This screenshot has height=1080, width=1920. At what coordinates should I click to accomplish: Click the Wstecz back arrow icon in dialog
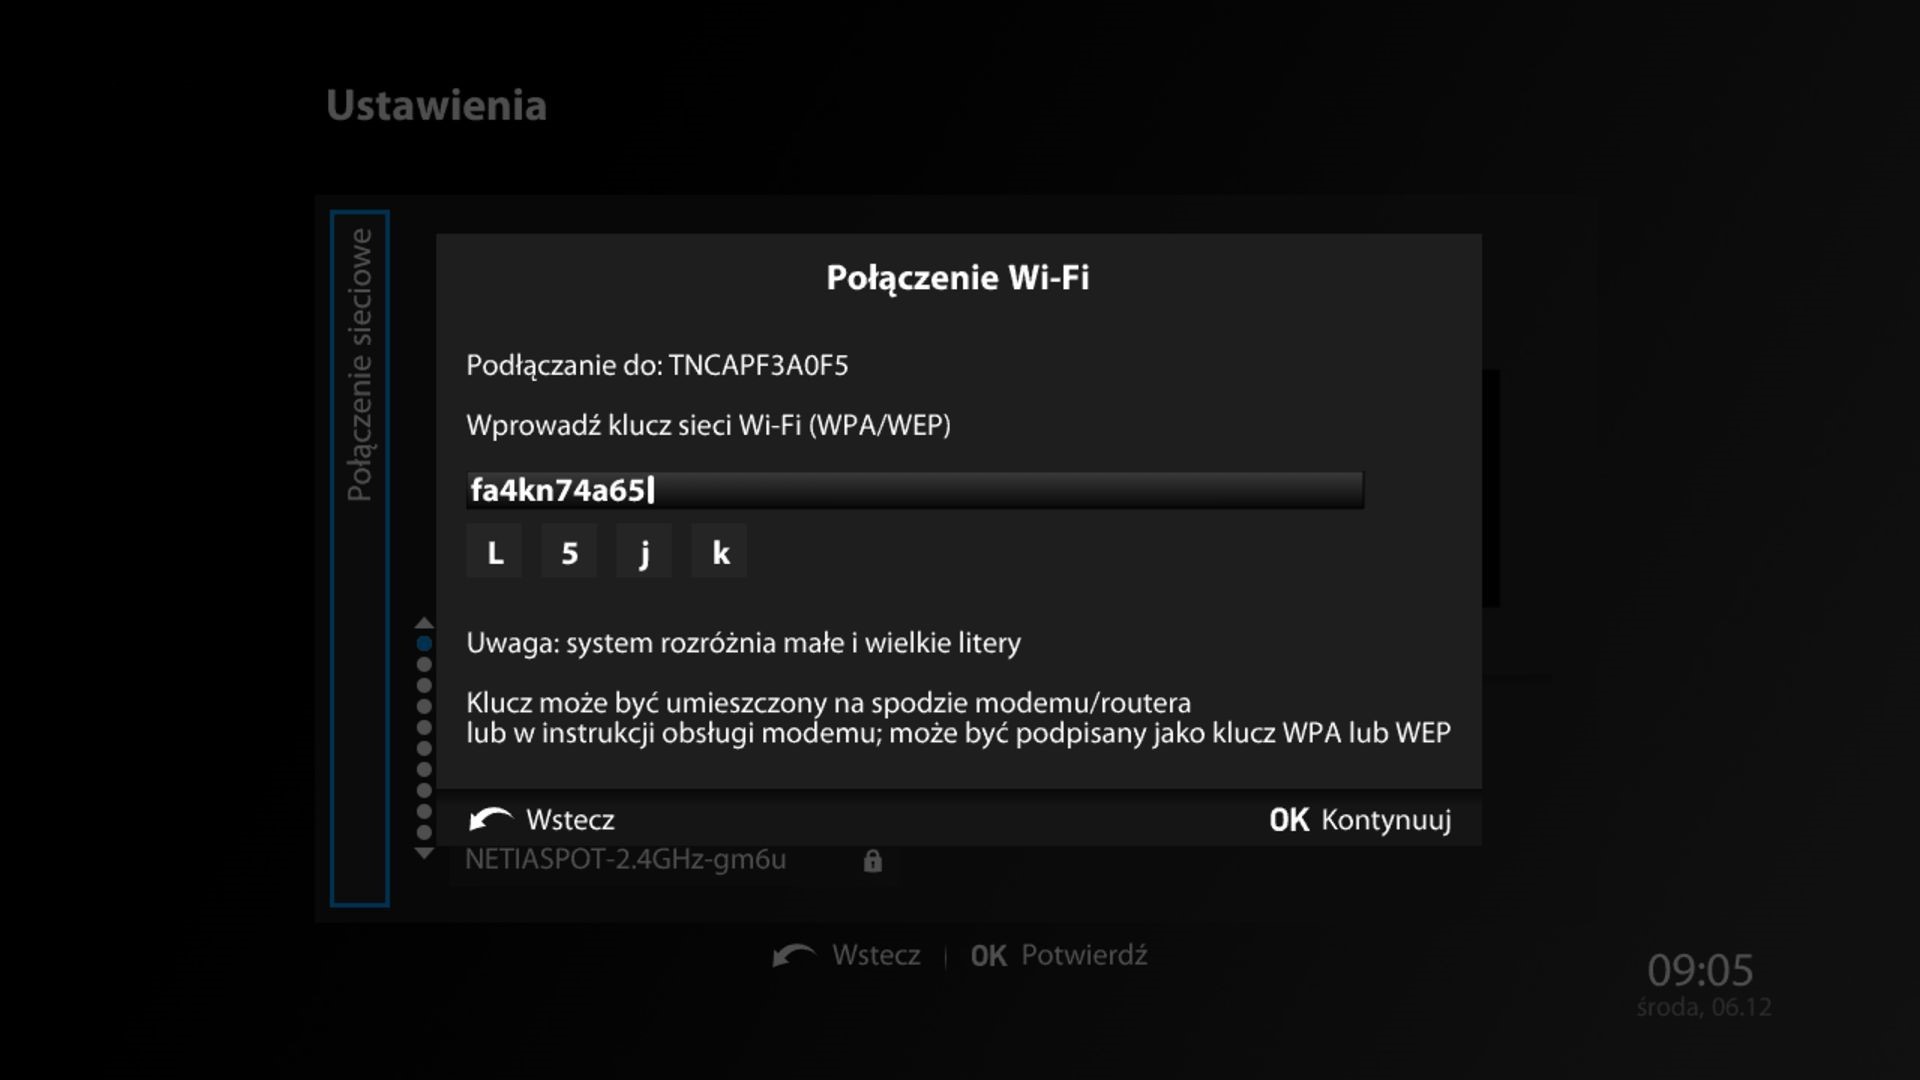click(491, 819)
